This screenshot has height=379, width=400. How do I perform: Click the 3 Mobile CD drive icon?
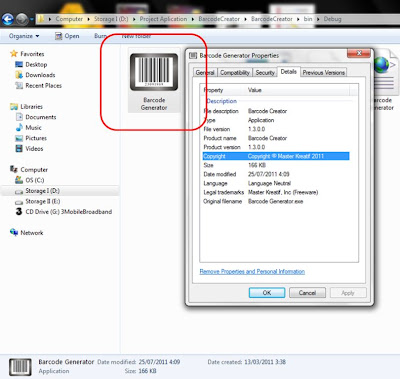pos(19,211)
